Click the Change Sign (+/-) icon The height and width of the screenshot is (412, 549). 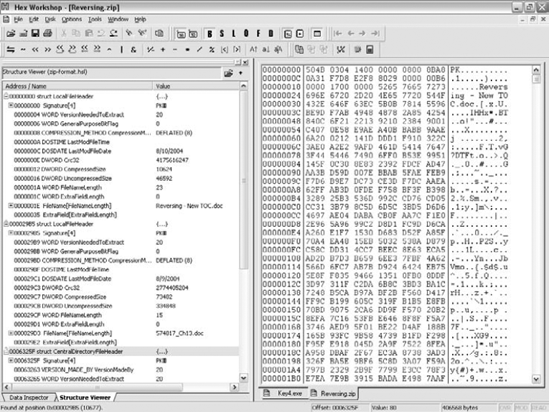tap(151, 50)
